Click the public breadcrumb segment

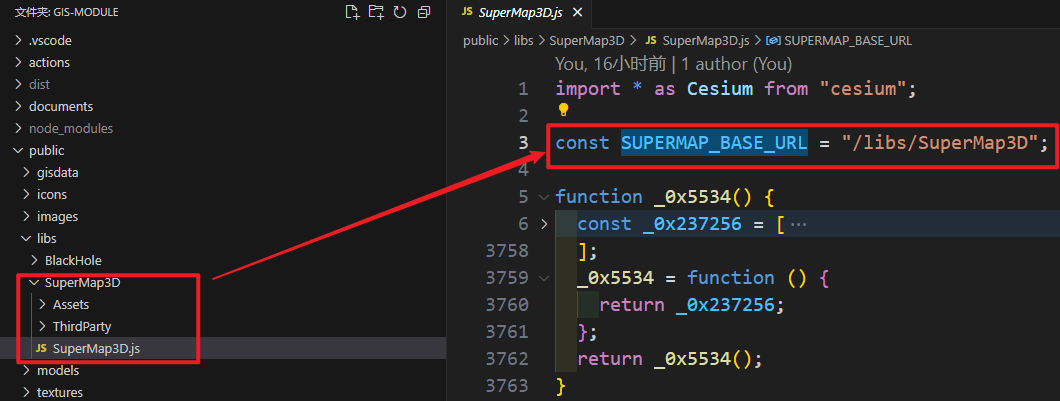481,41
